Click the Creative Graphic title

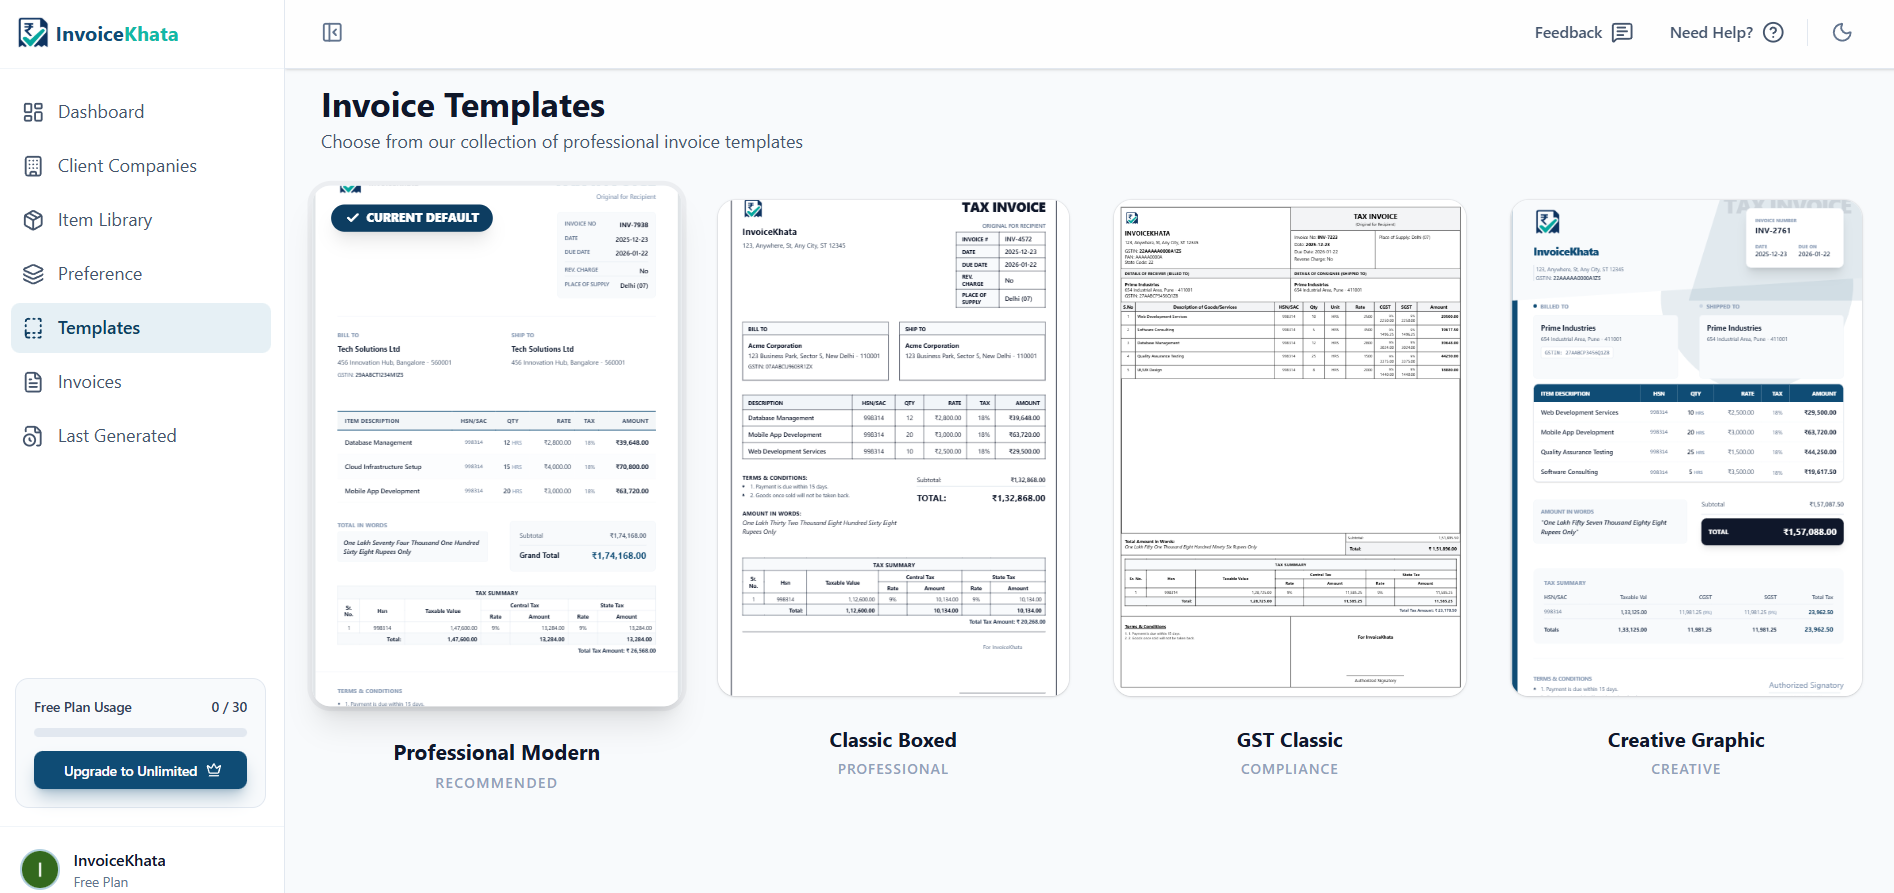(1686, 741)
